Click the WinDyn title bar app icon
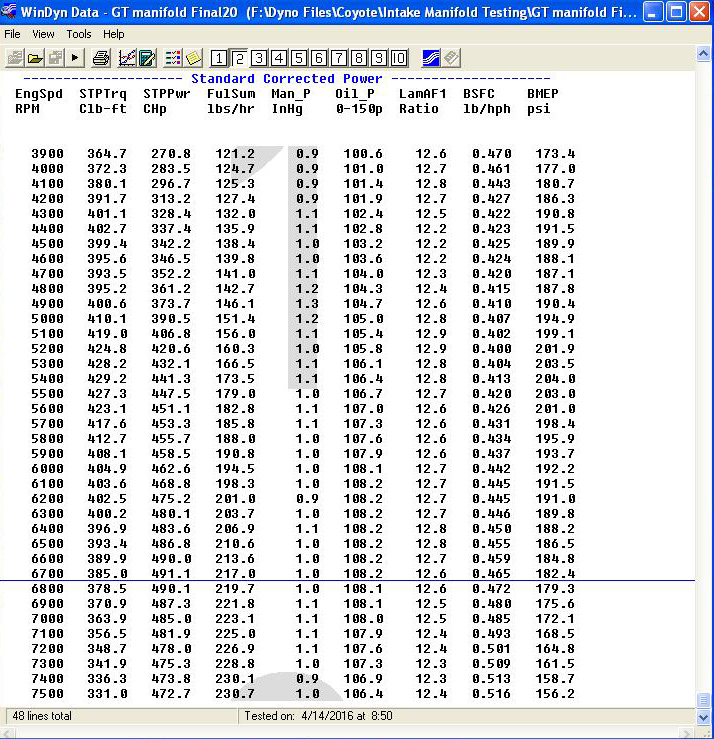This screenshot has width=714, height=739. pos(8,11)
